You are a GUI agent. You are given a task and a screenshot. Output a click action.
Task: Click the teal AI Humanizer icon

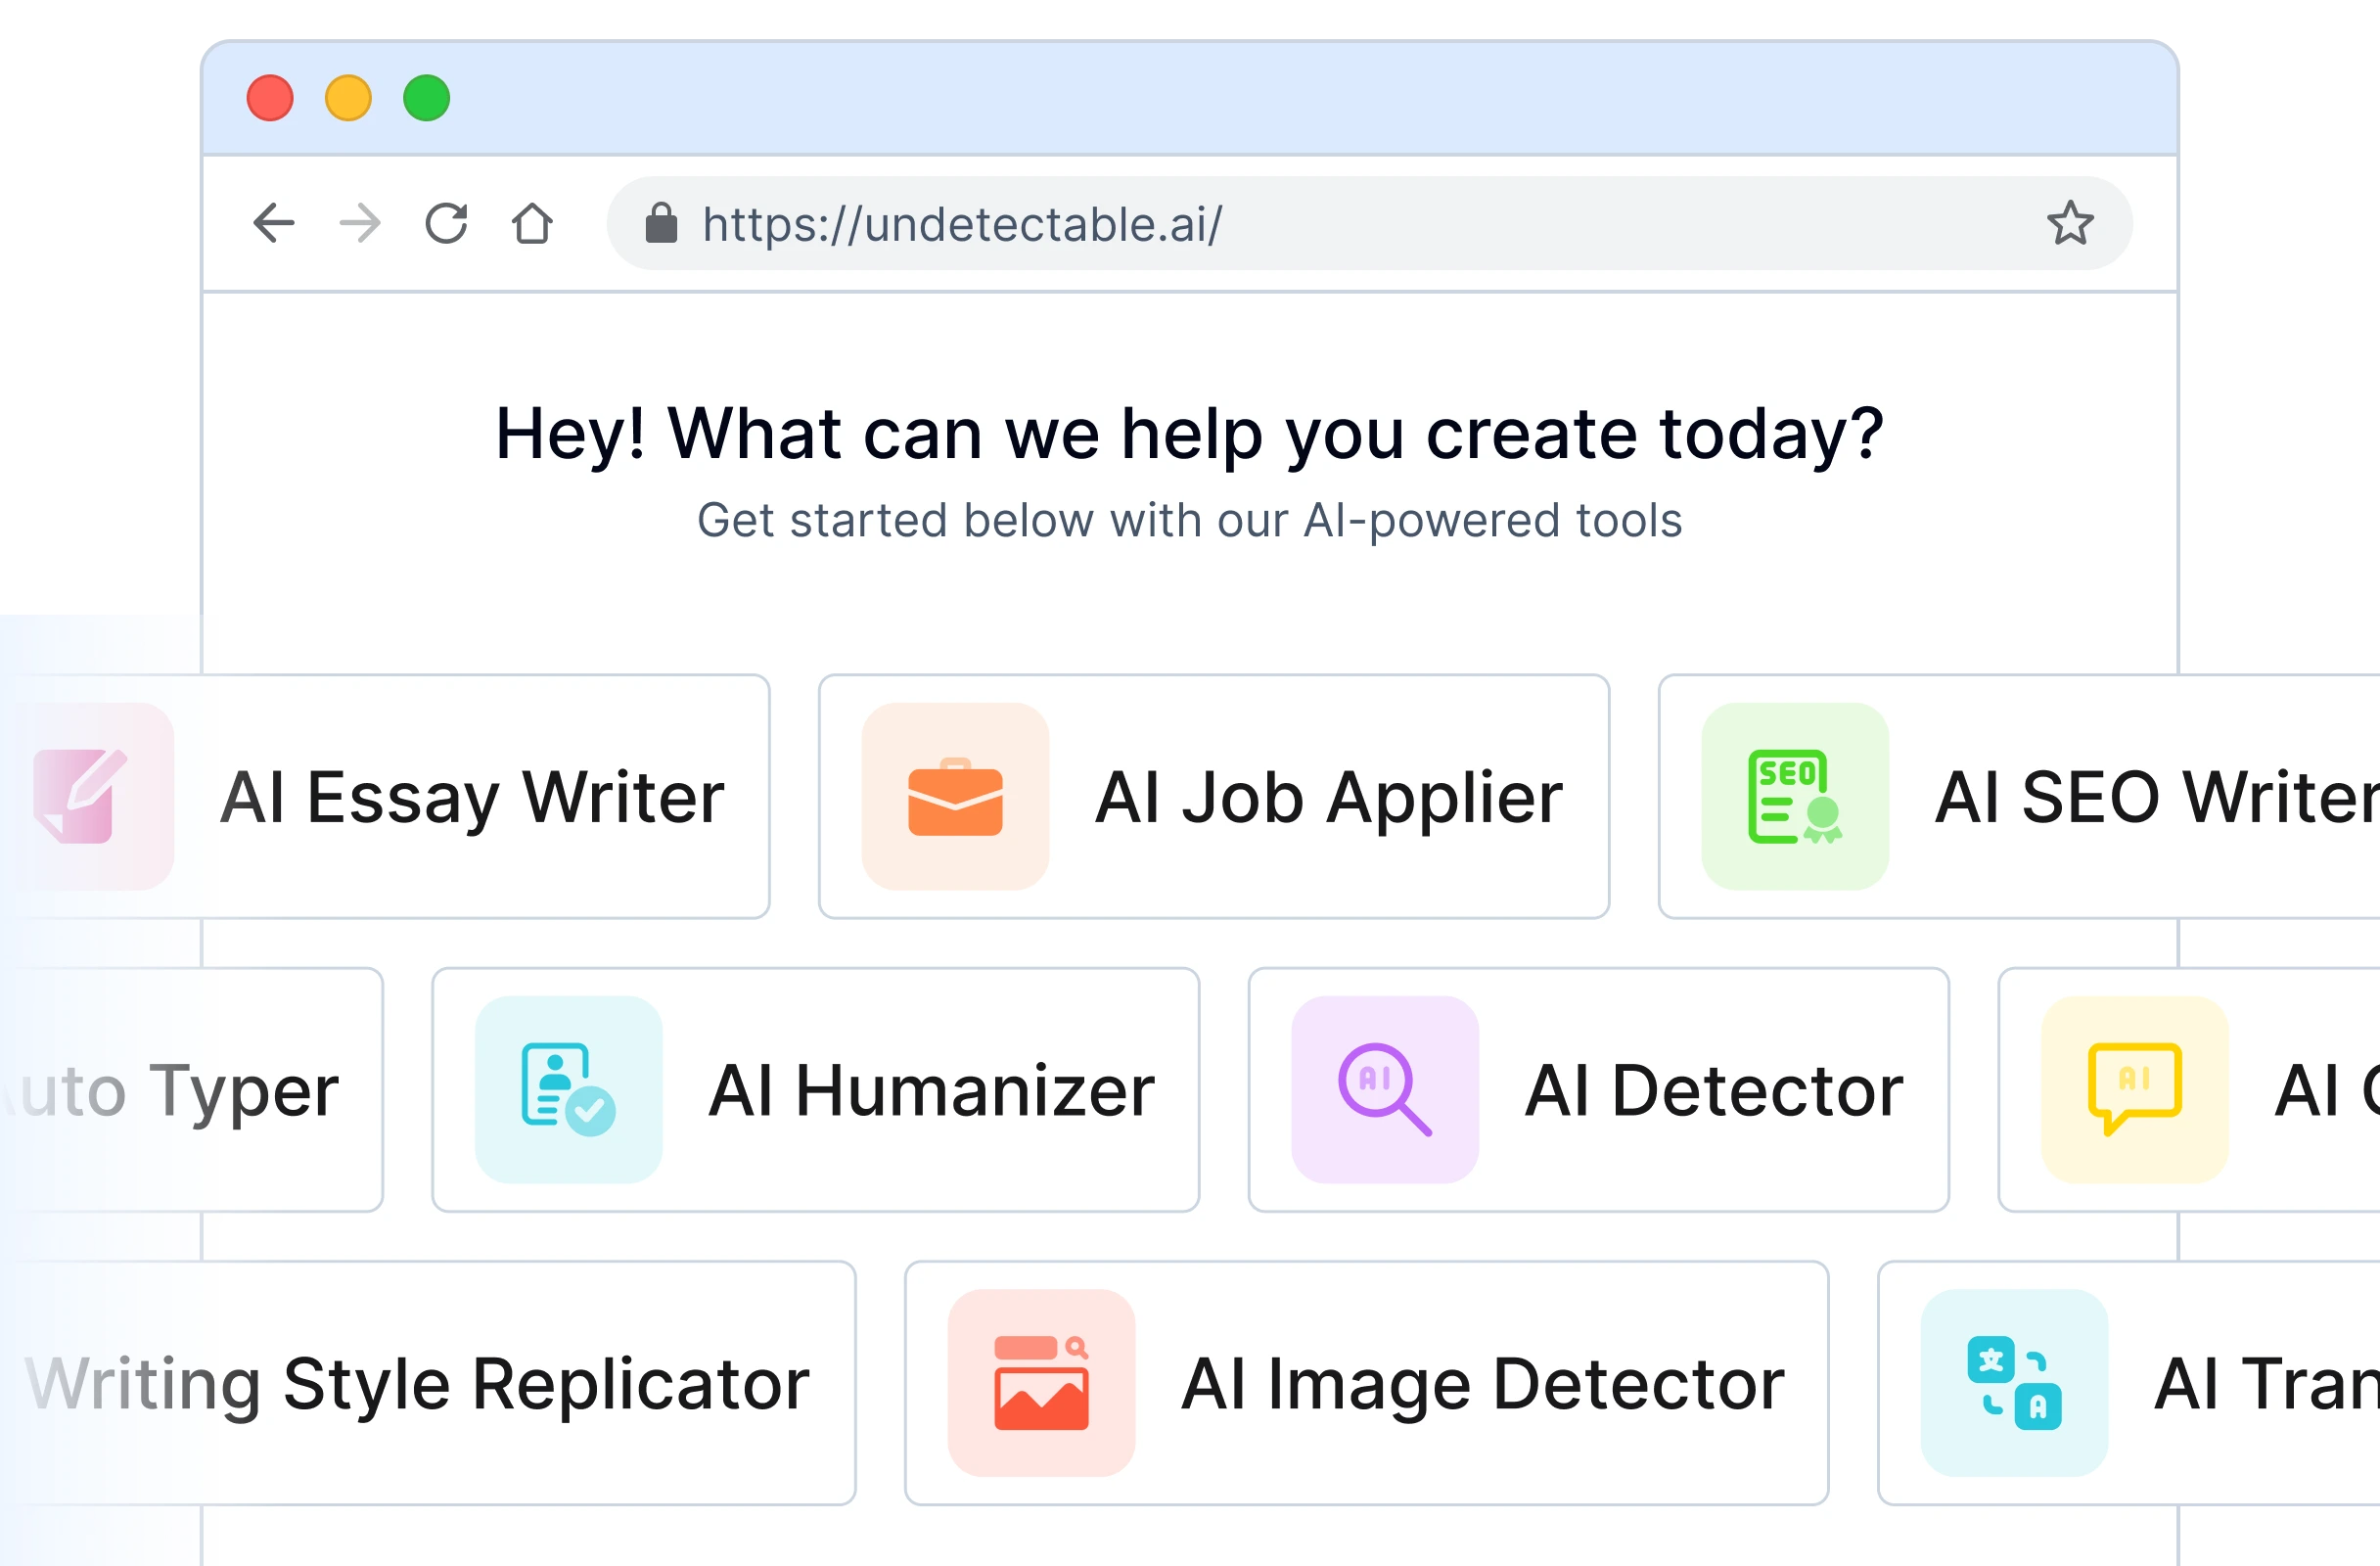tap(568, 1090)
